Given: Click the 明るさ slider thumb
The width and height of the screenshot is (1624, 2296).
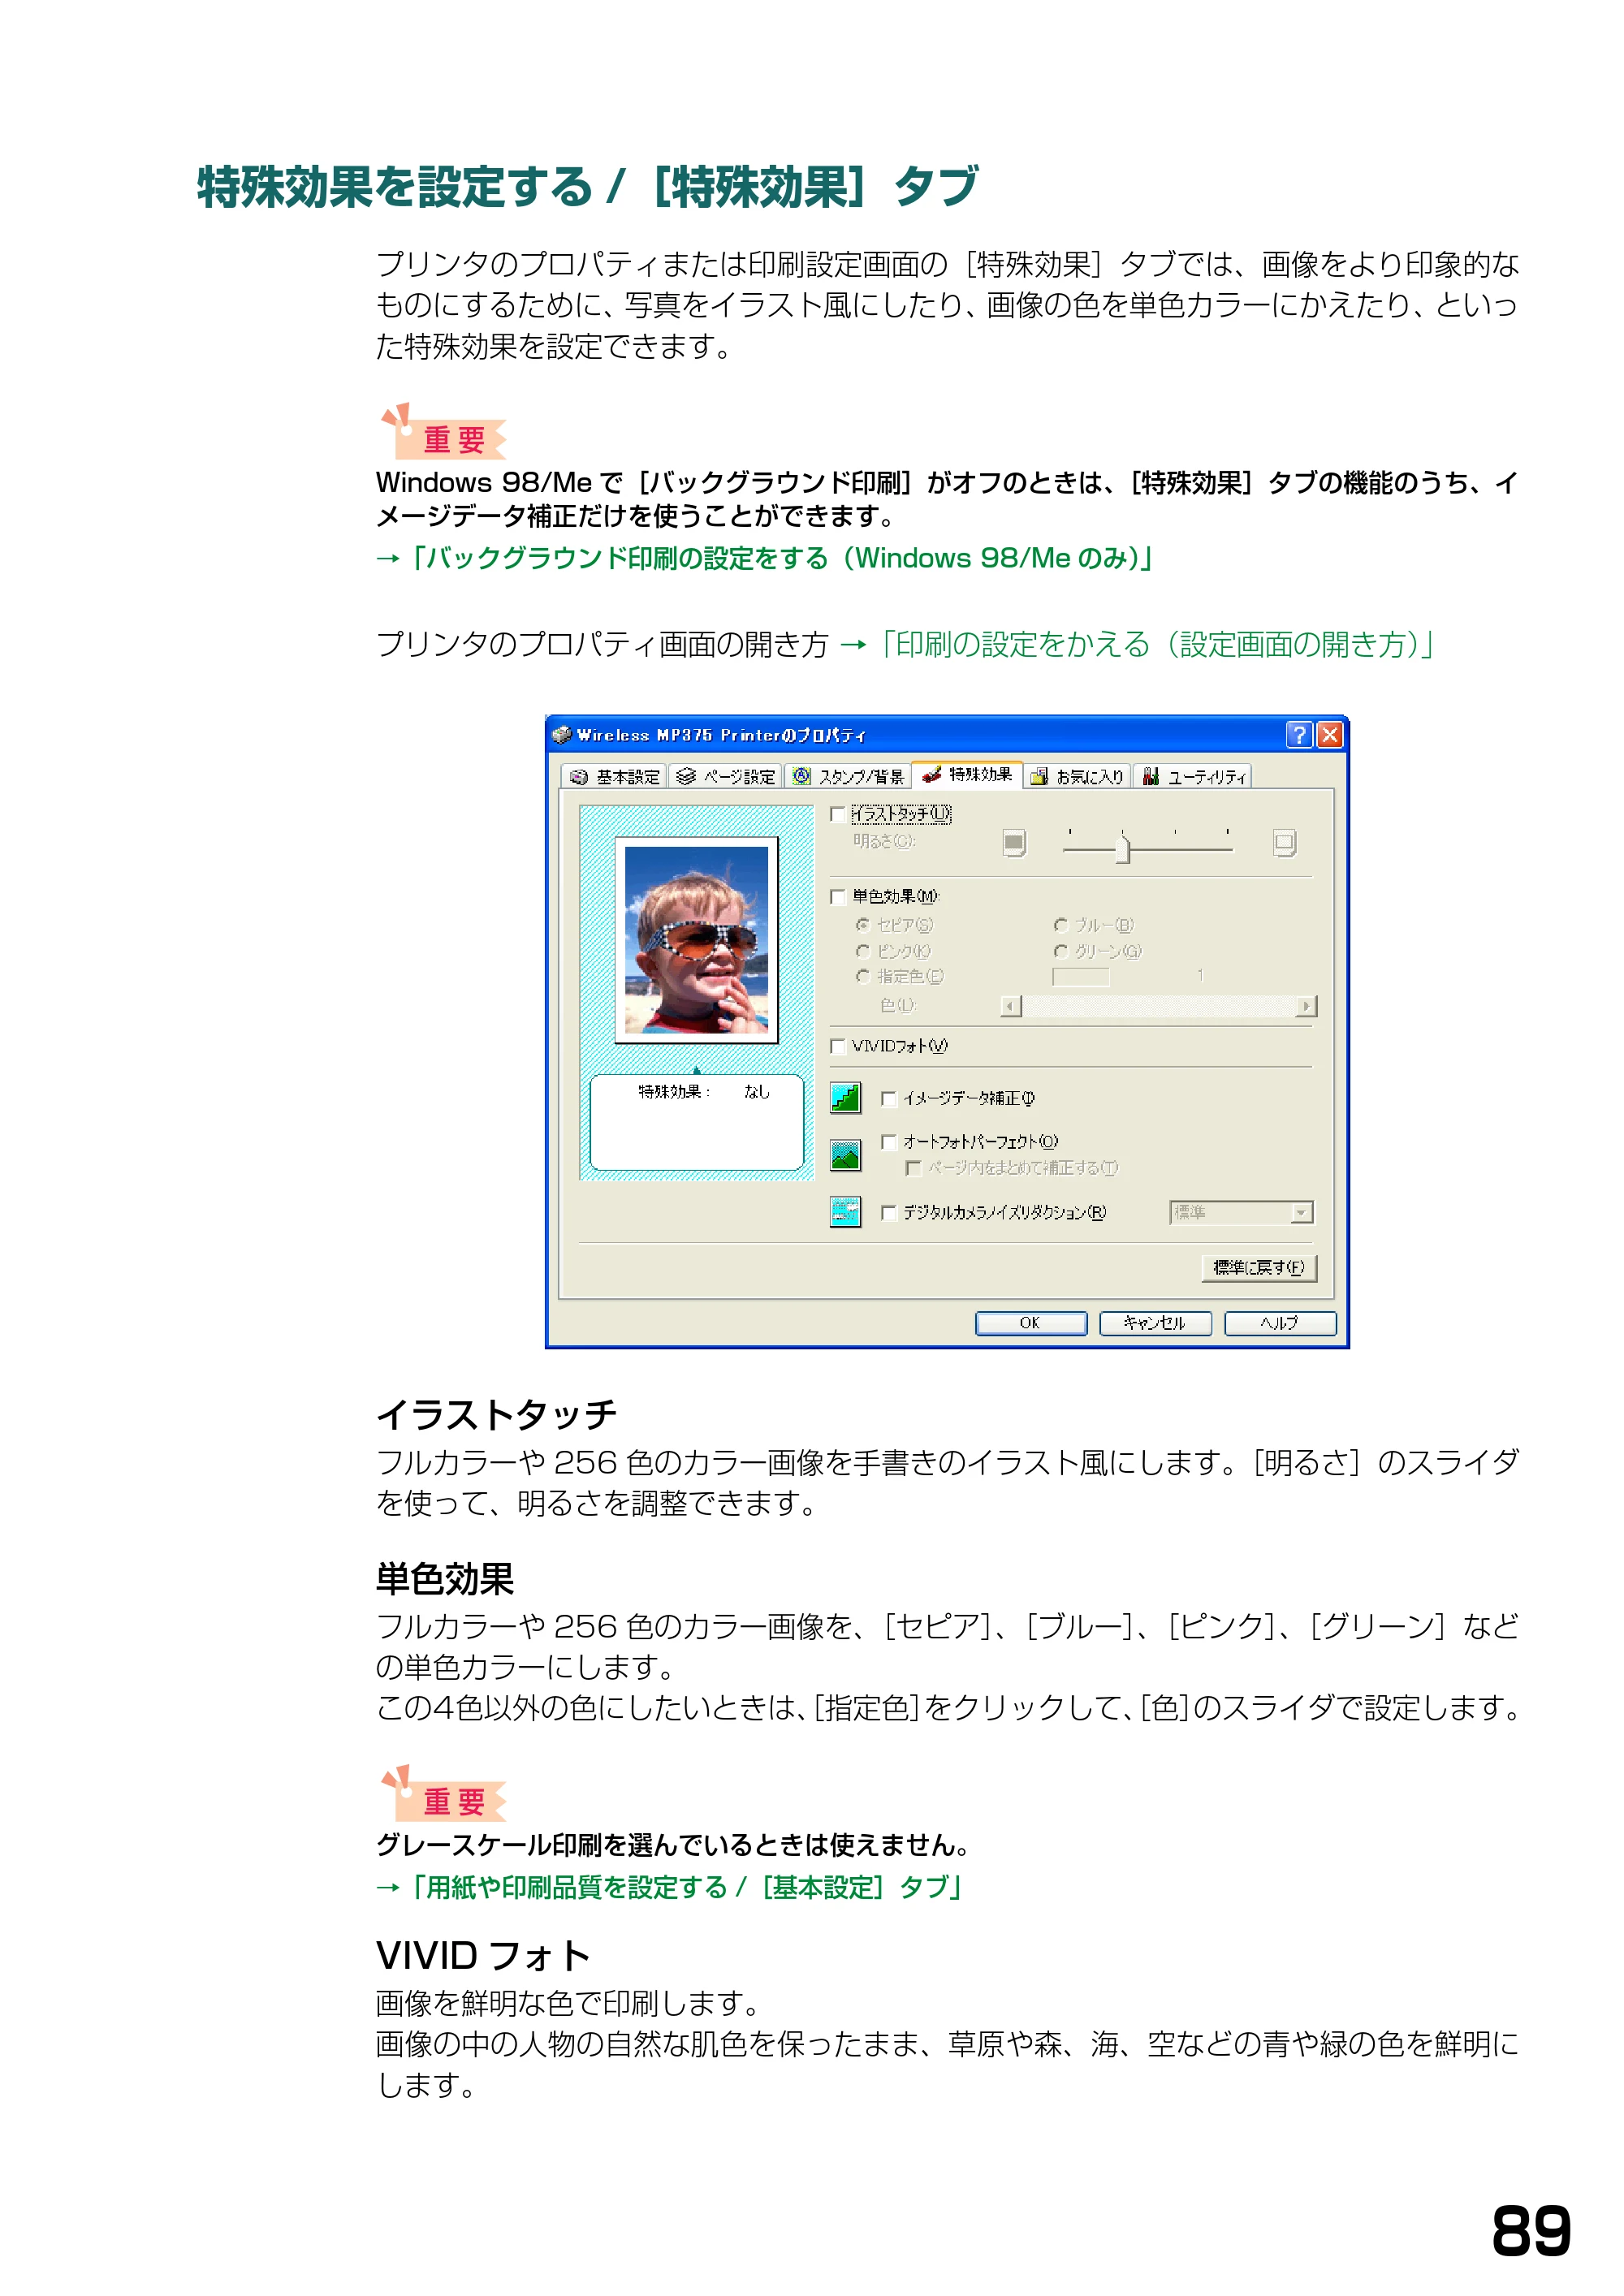Looking at the screenshot, I should point(1123,850).
